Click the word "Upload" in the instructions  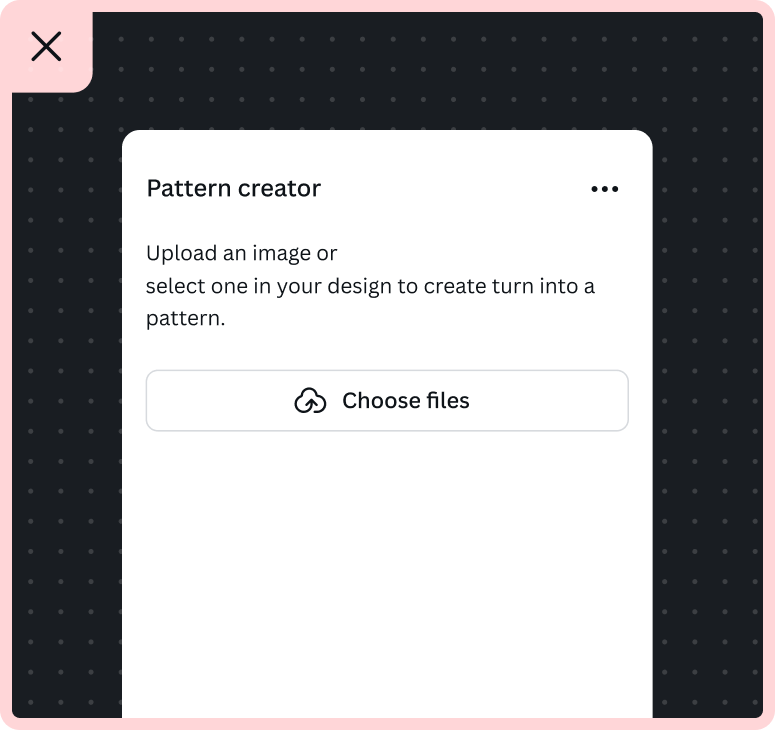(x=181, y=254)
